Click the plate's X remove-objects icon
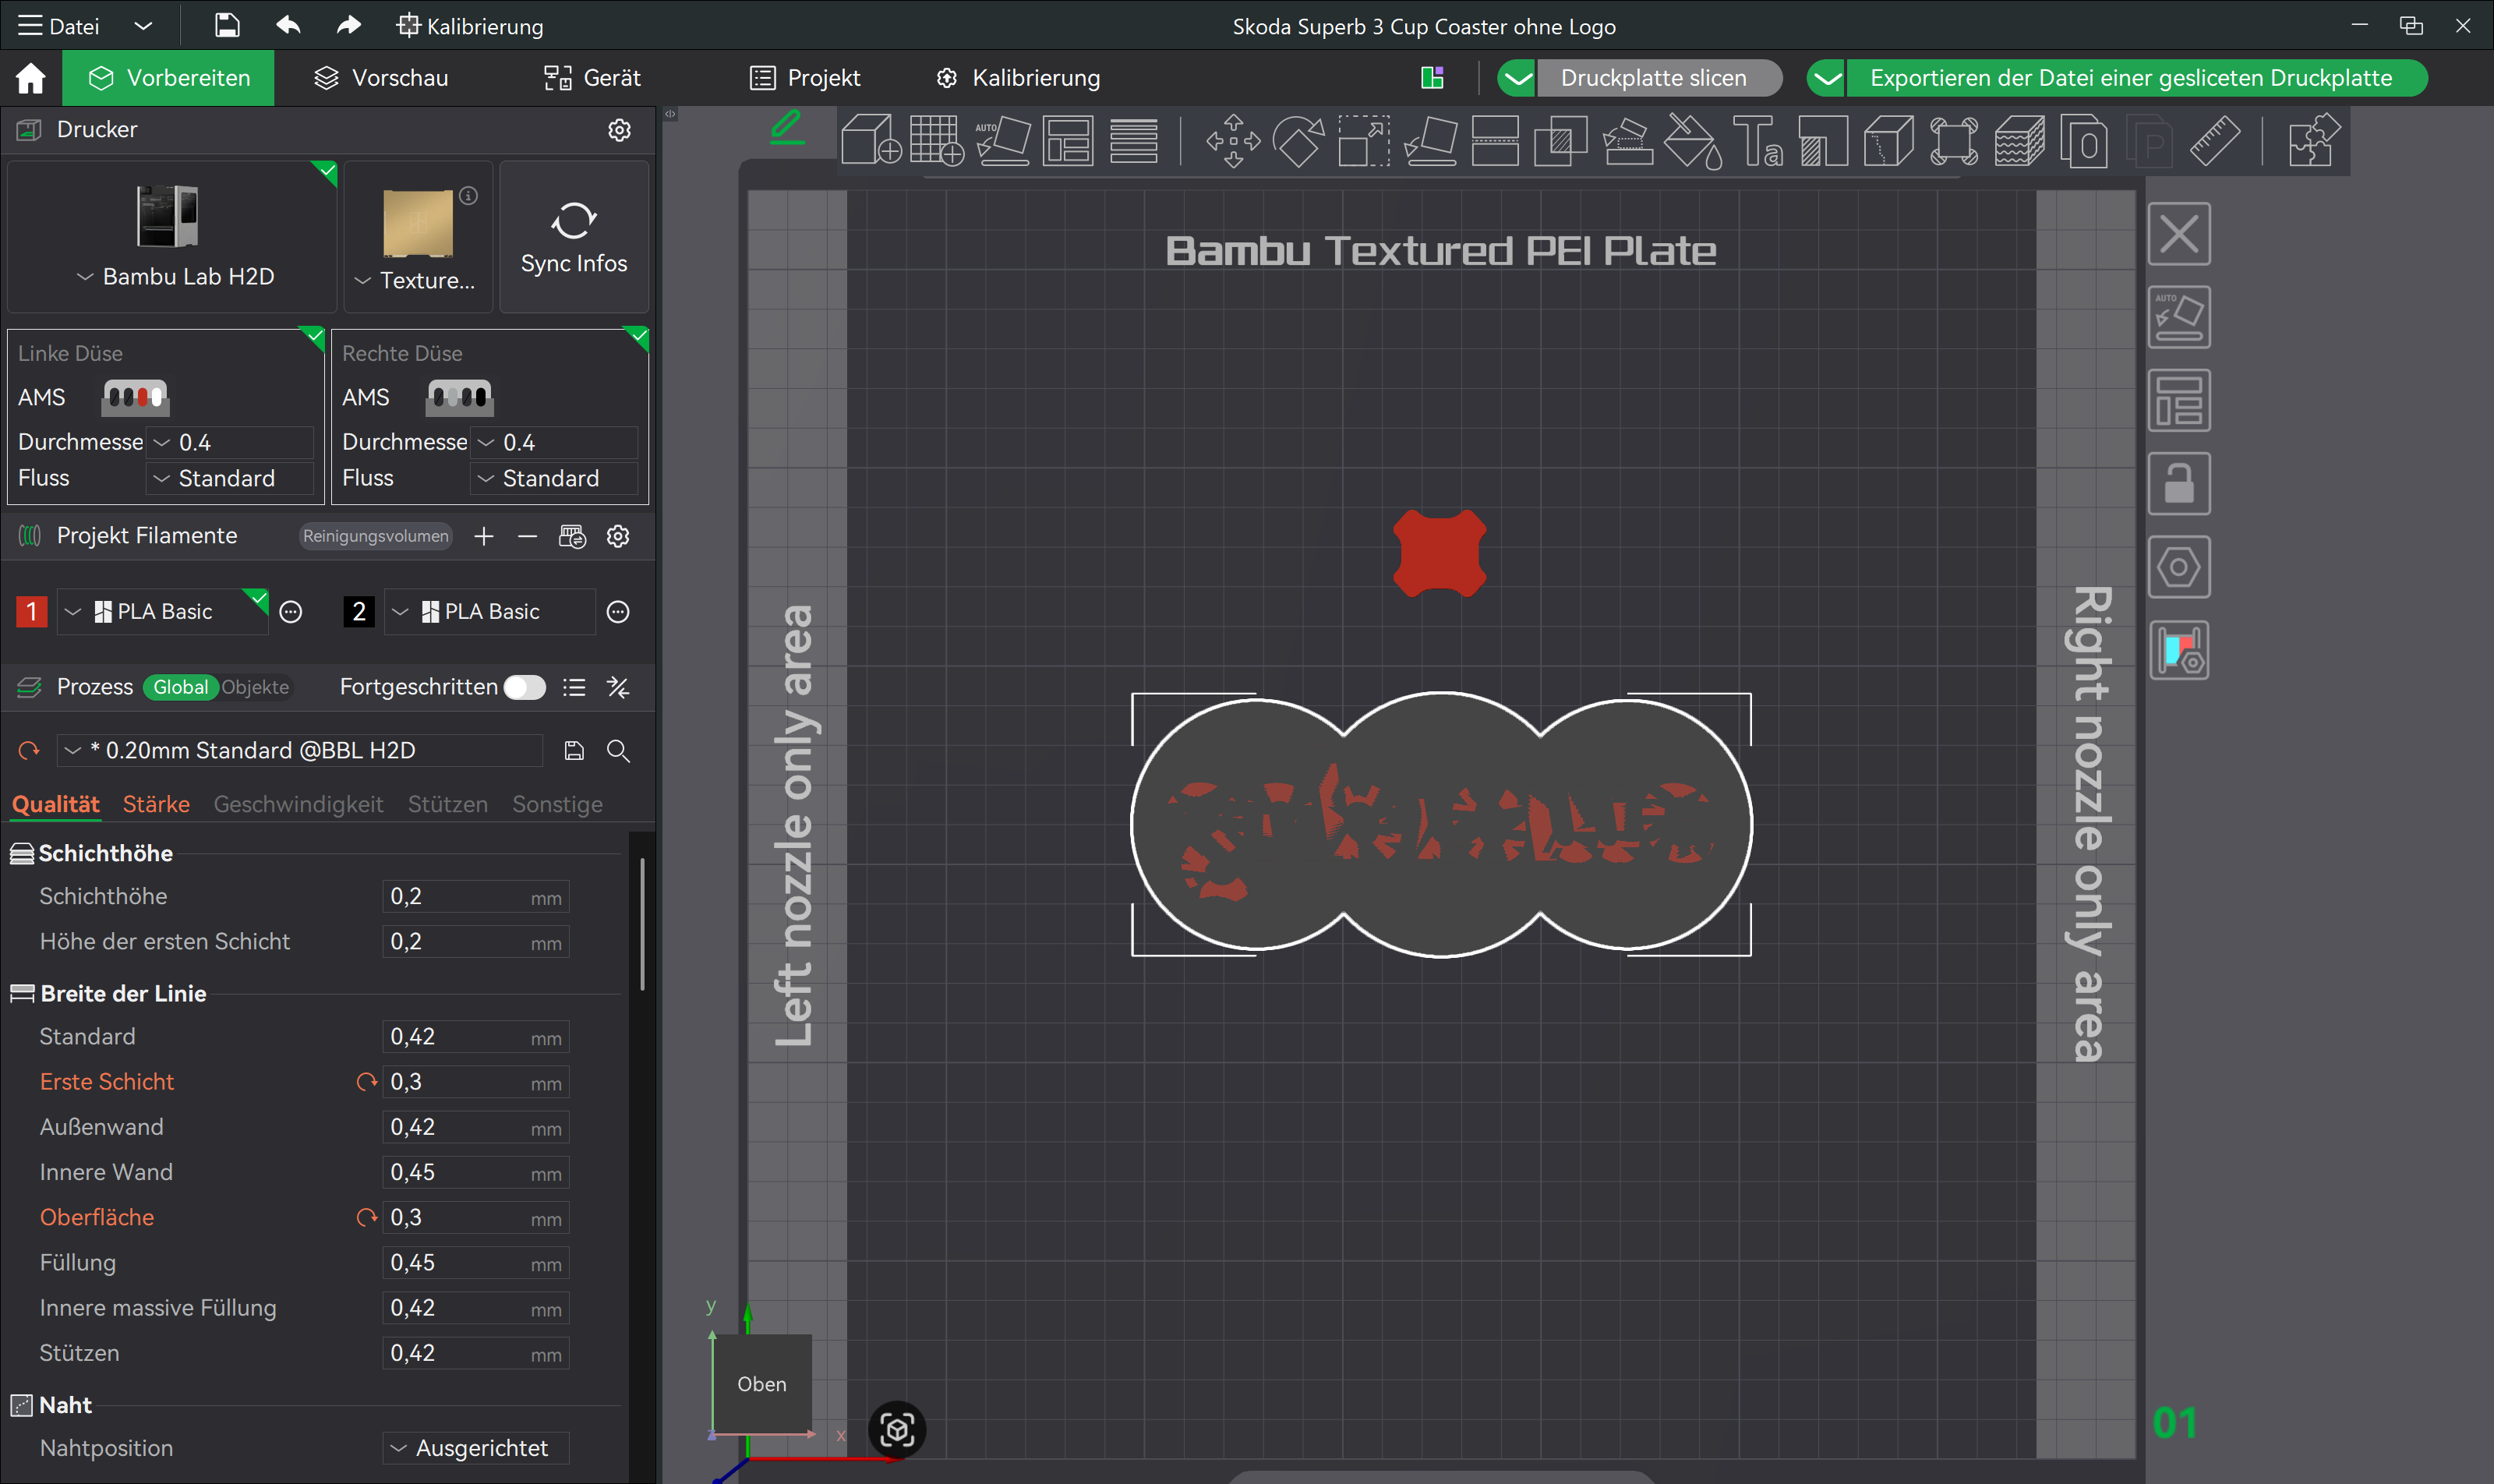 coord(2179,235)
